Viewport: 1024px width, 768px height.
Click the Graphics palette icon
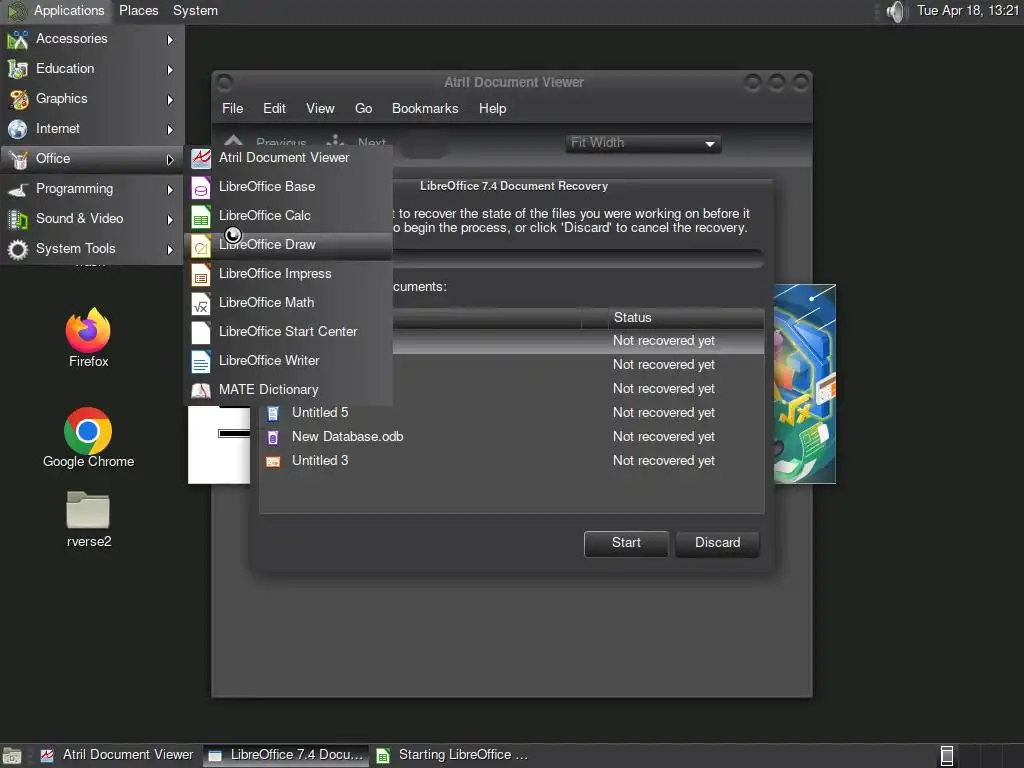point(18,99)
